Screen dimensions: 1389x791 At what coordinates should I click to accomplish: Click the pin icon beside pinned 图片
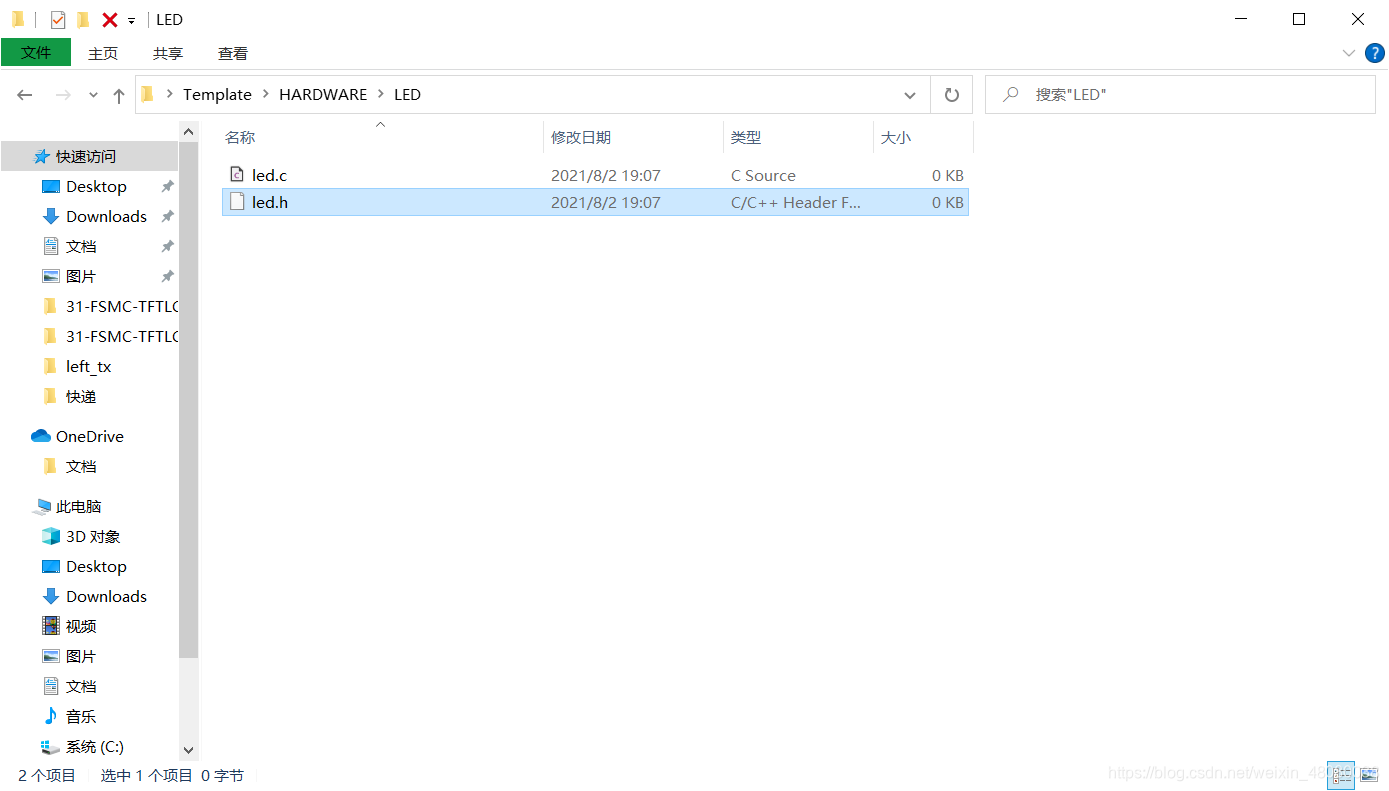pyautogui.click(x=167, y=277)
